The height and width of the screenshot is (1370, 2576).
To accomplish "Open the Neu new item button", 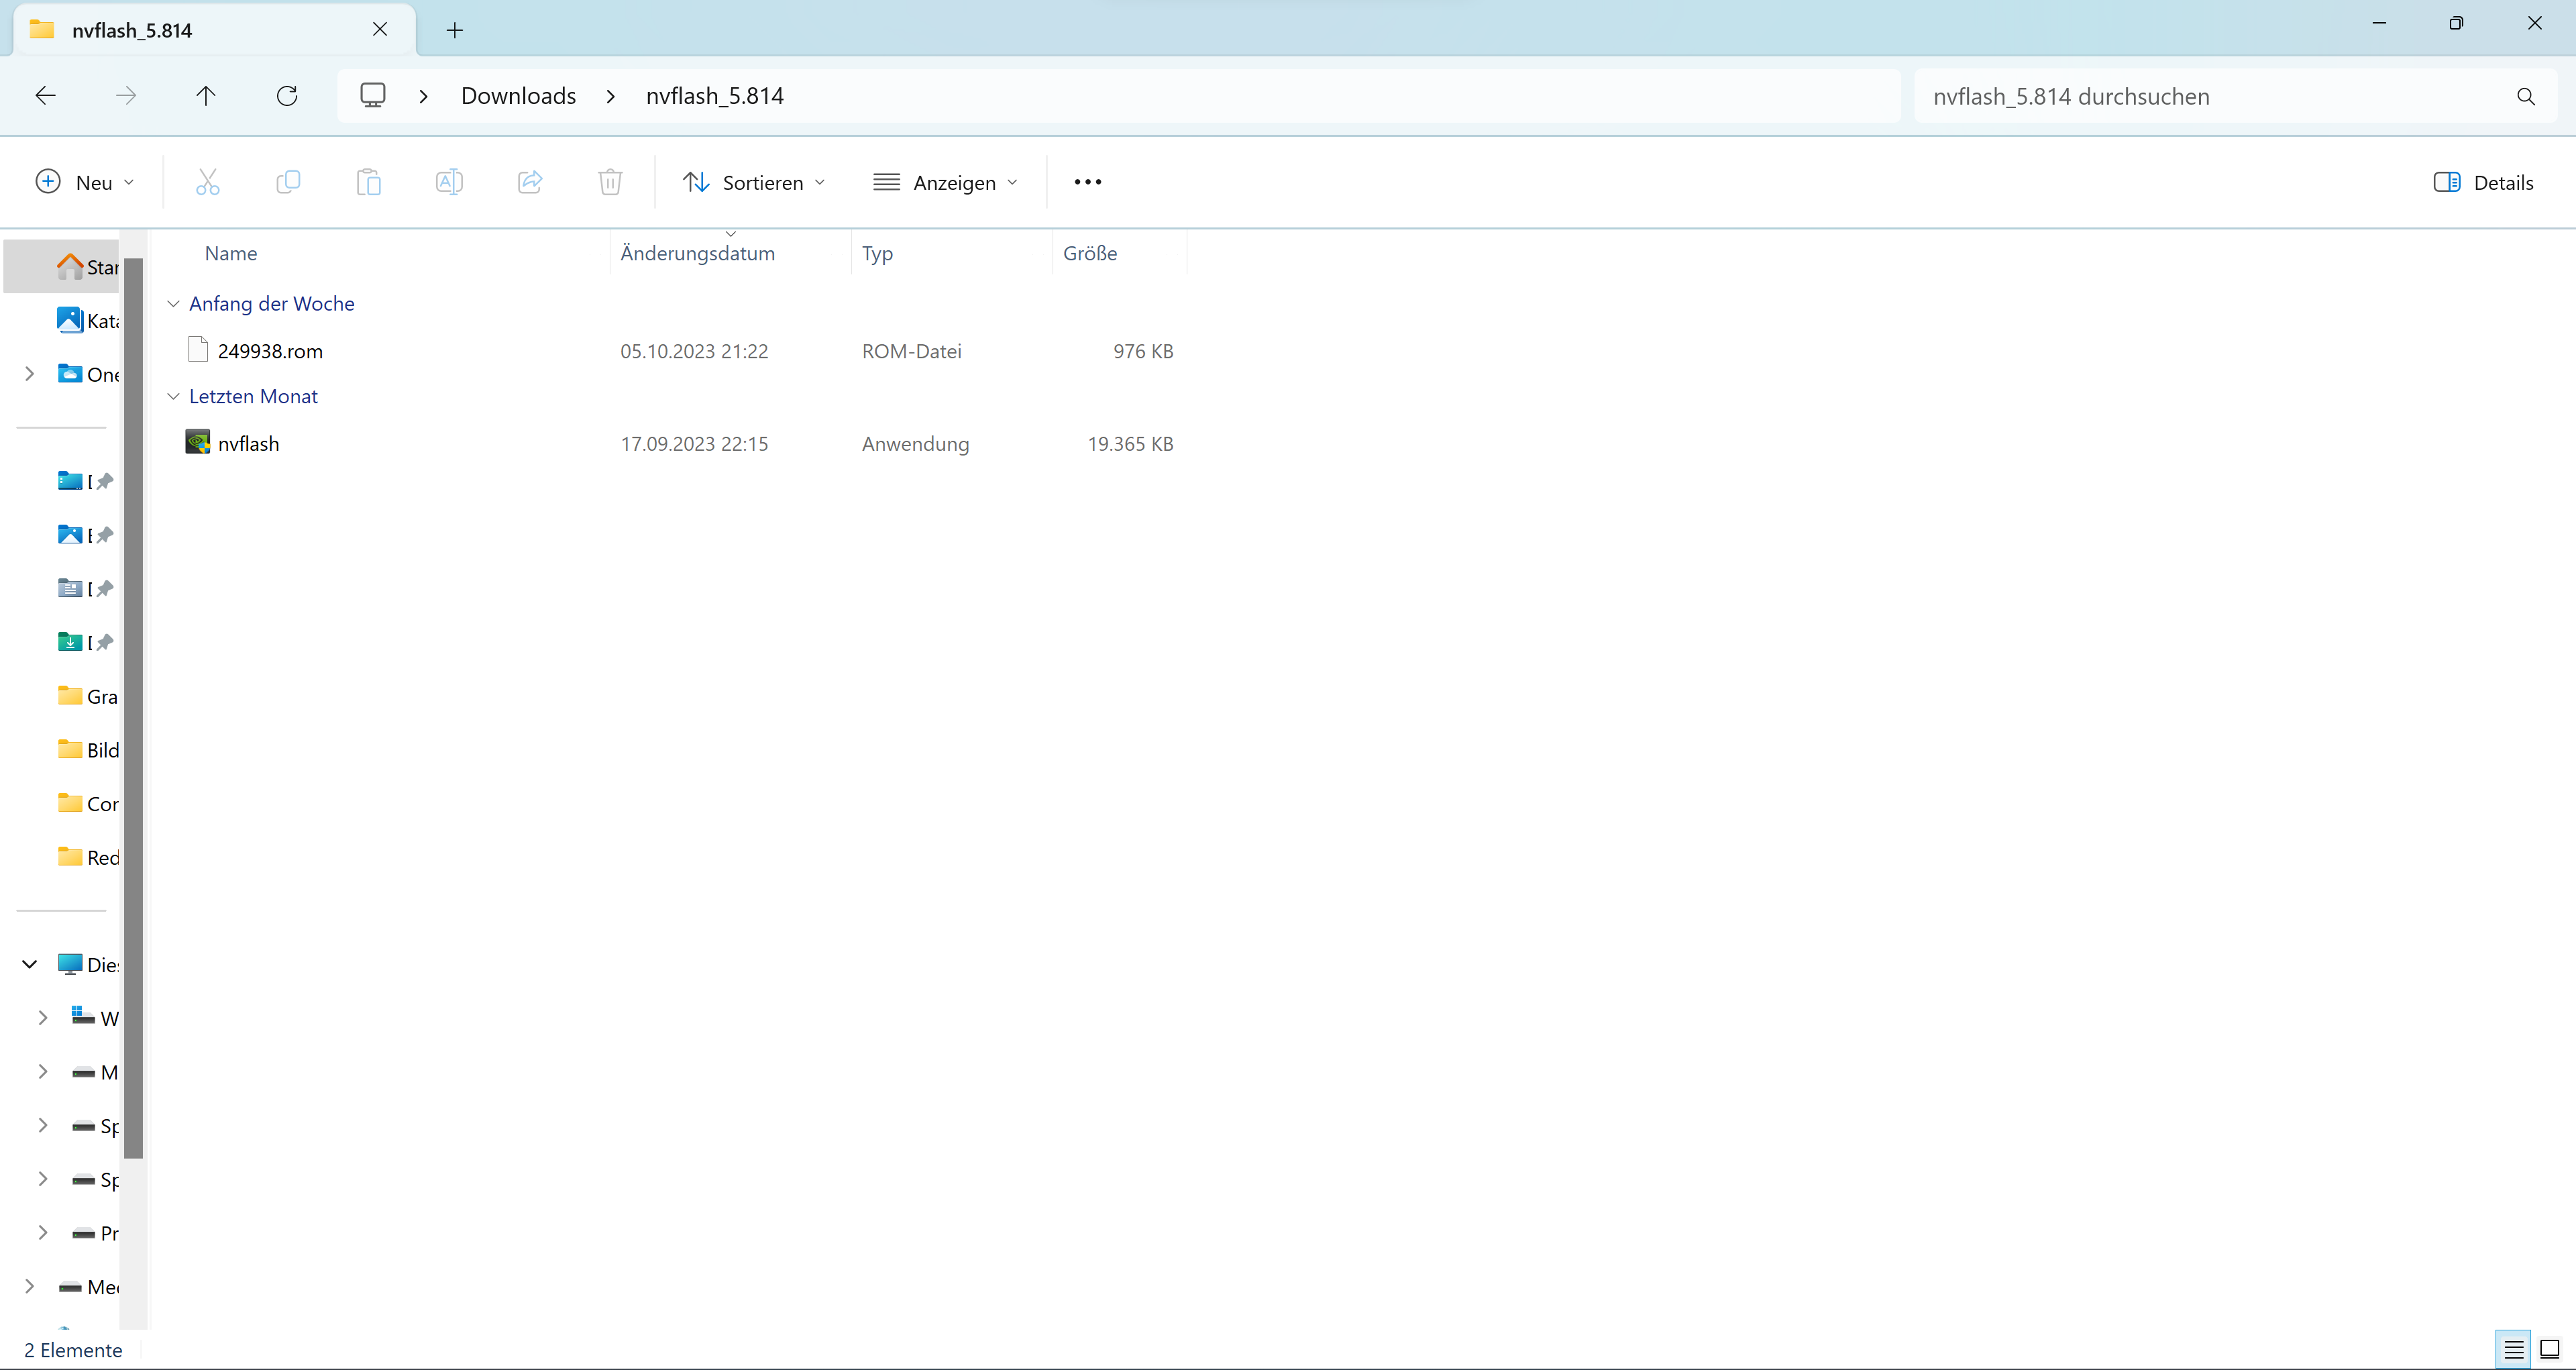I will [x=85, y=182].
